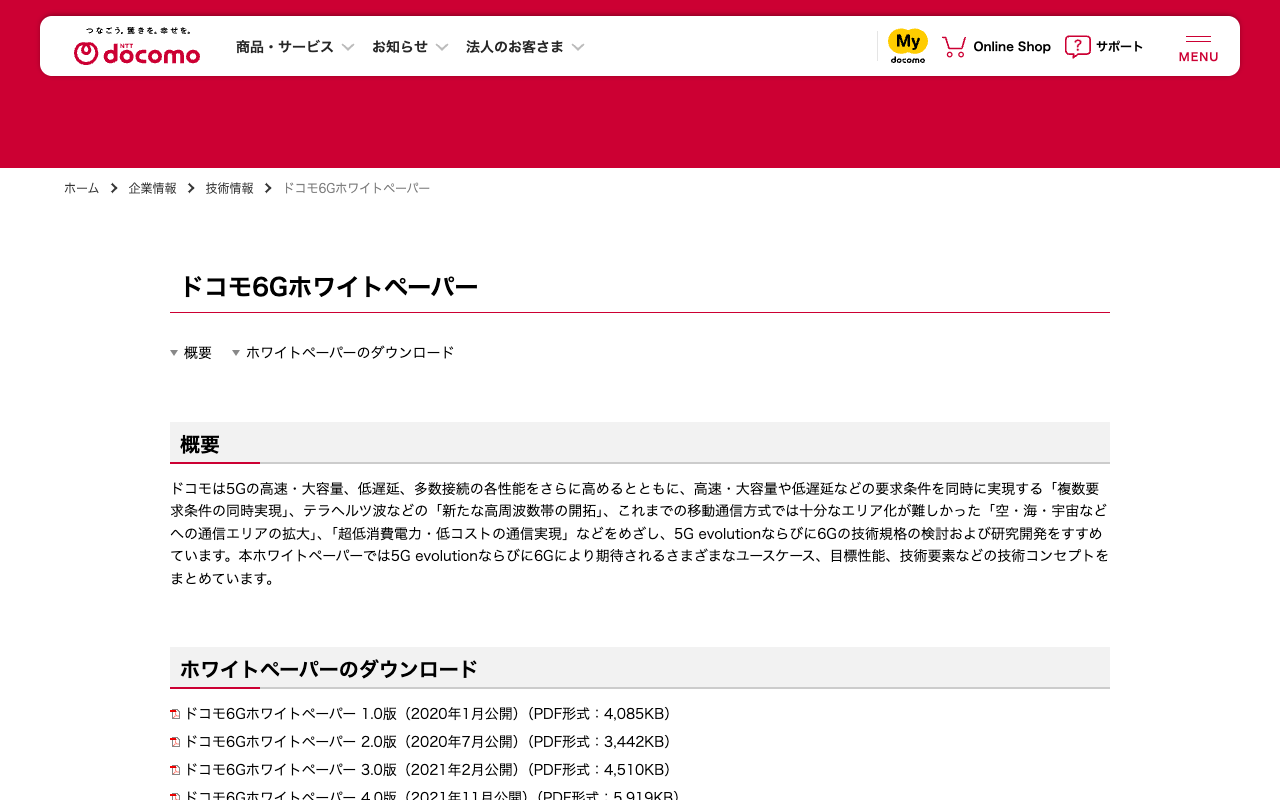The width and height of the screenshot is (1280, 800).
Task: Click the 概要 section heading
Action: [200, 445]
